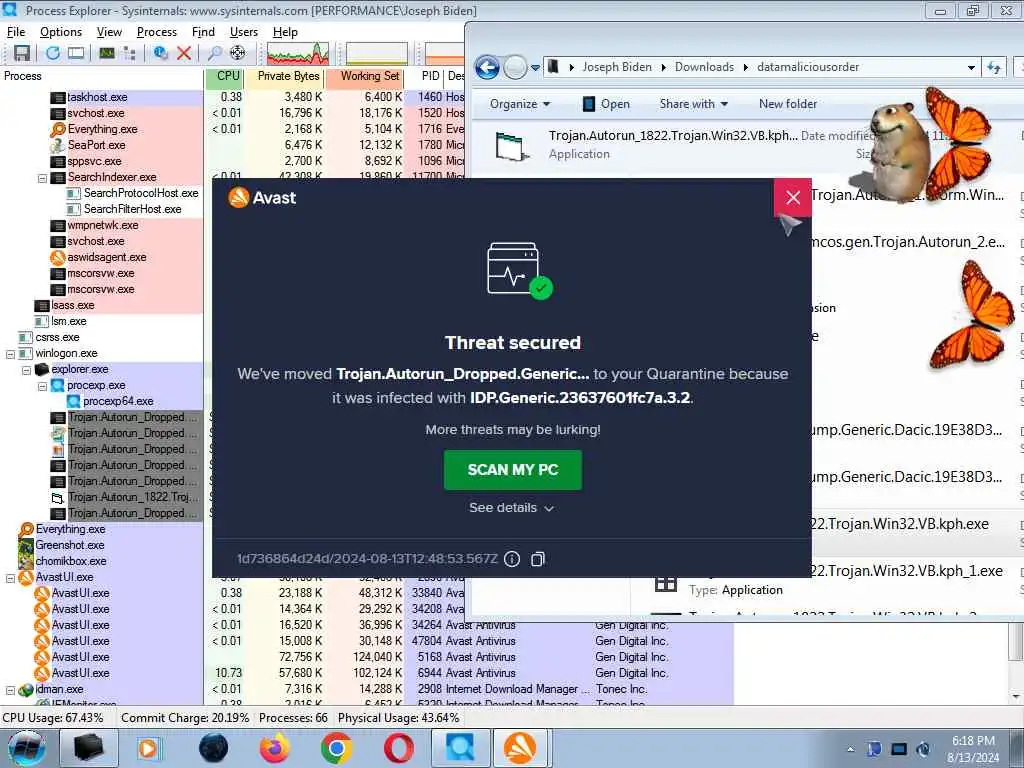Open the Help menu
Screen dimensions: 1024x768
[285, 32]
